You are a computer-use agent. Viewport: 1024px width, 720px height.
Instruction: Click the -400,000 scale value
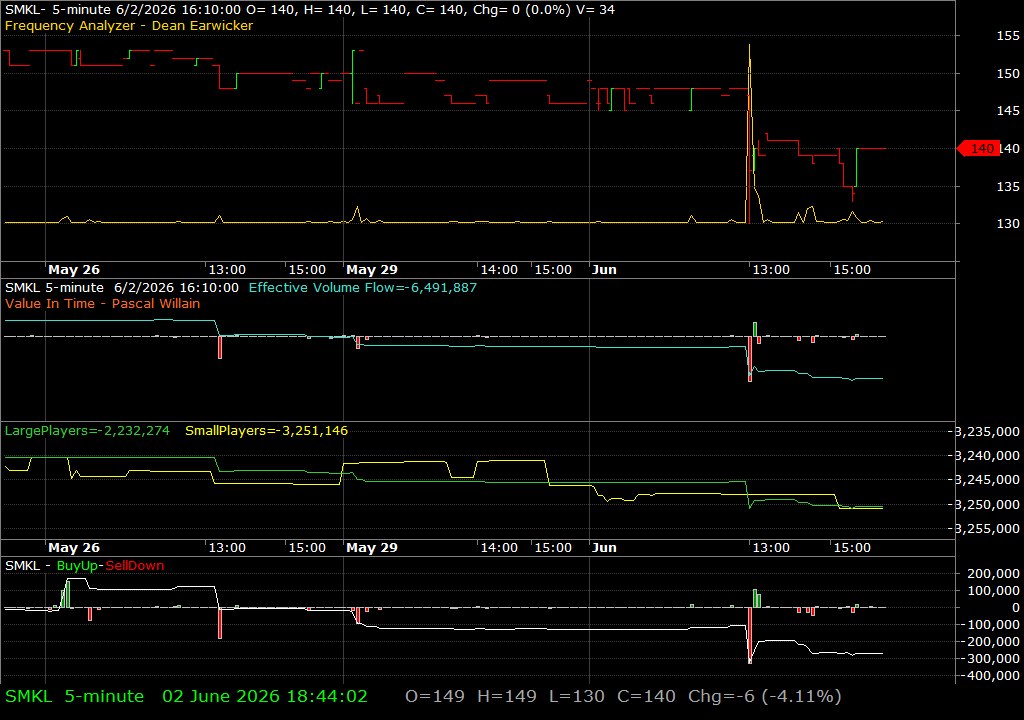[991, 676]
